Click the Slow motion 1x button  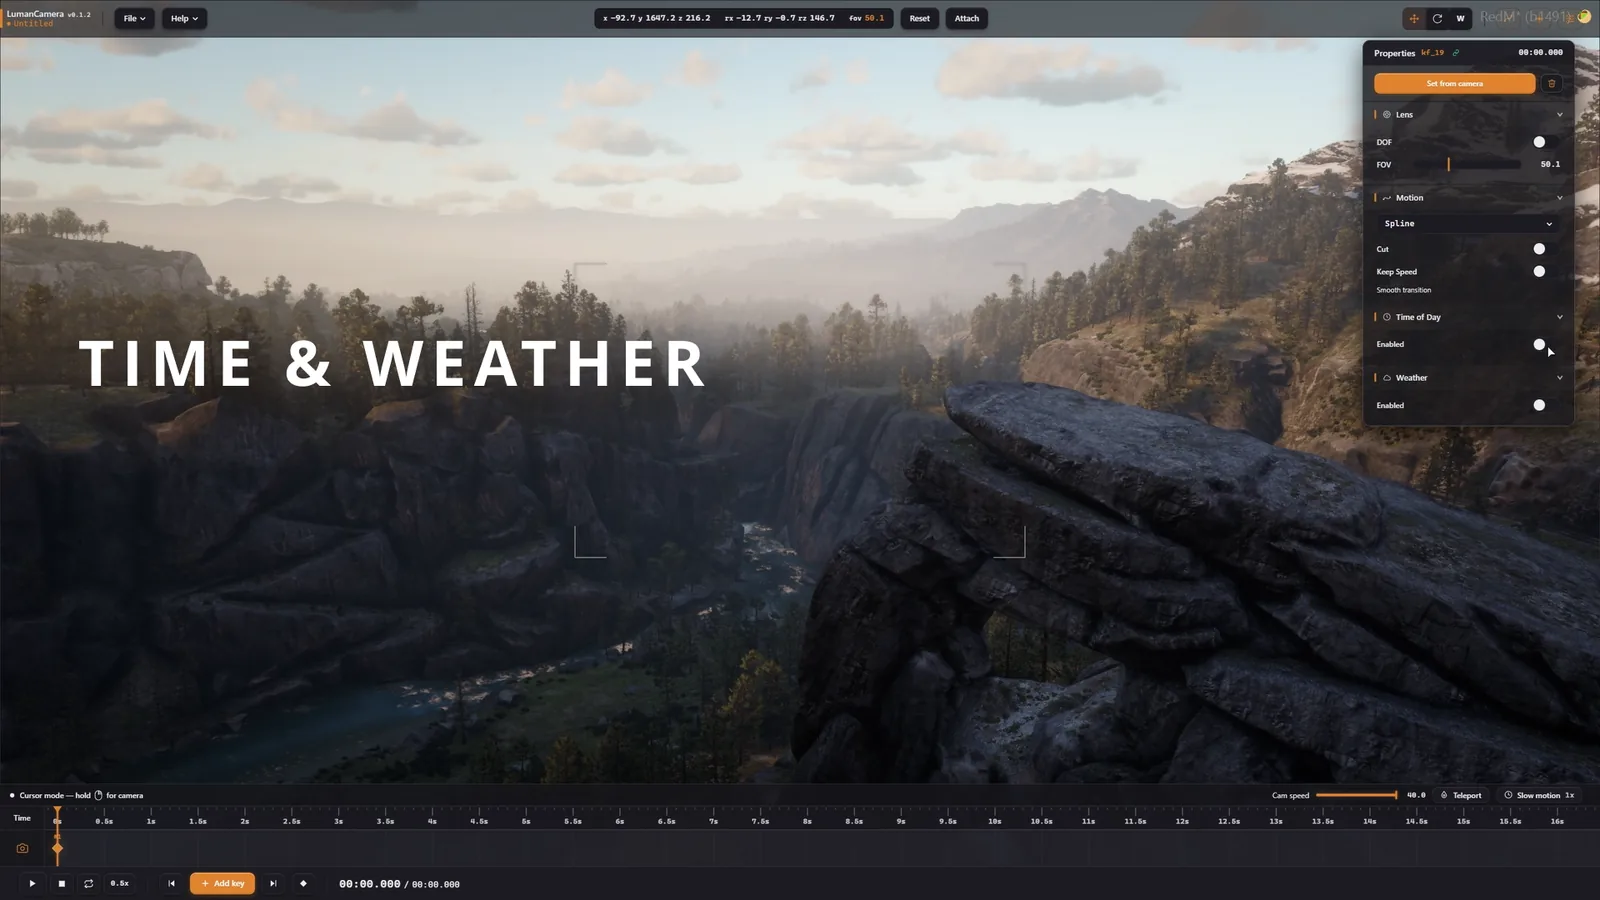point(1539,795)
